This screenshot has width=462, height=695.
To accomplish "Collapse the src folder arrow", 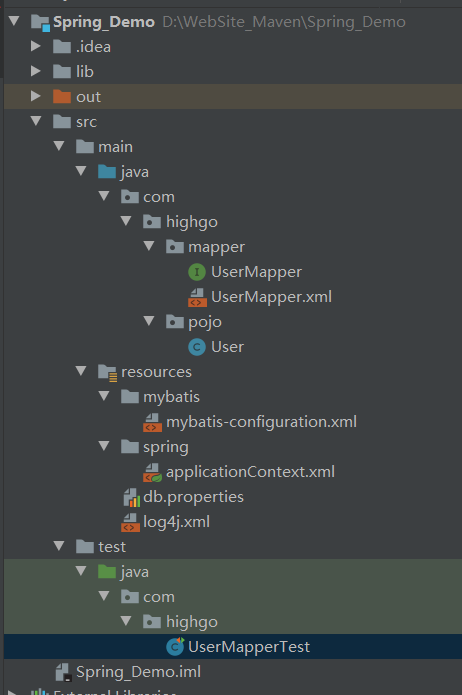I will point(36,121).
